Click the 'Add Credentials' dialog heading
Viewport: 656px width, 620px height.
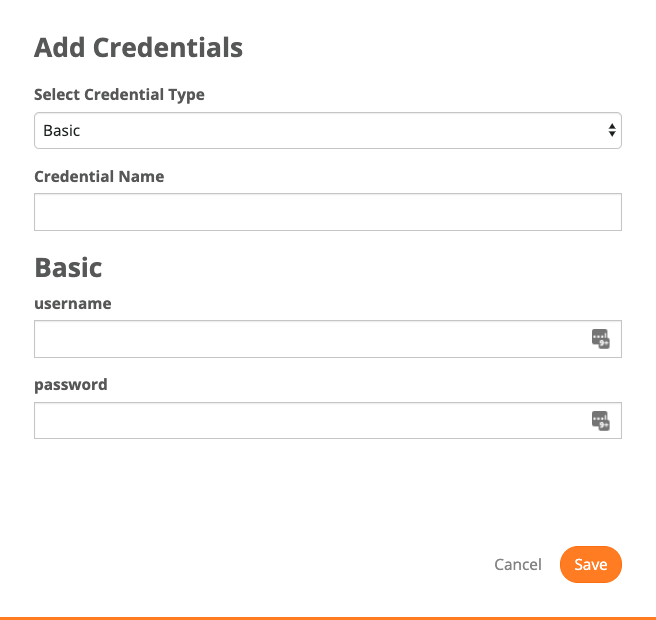pyautogui.click(x=138, y=47)
